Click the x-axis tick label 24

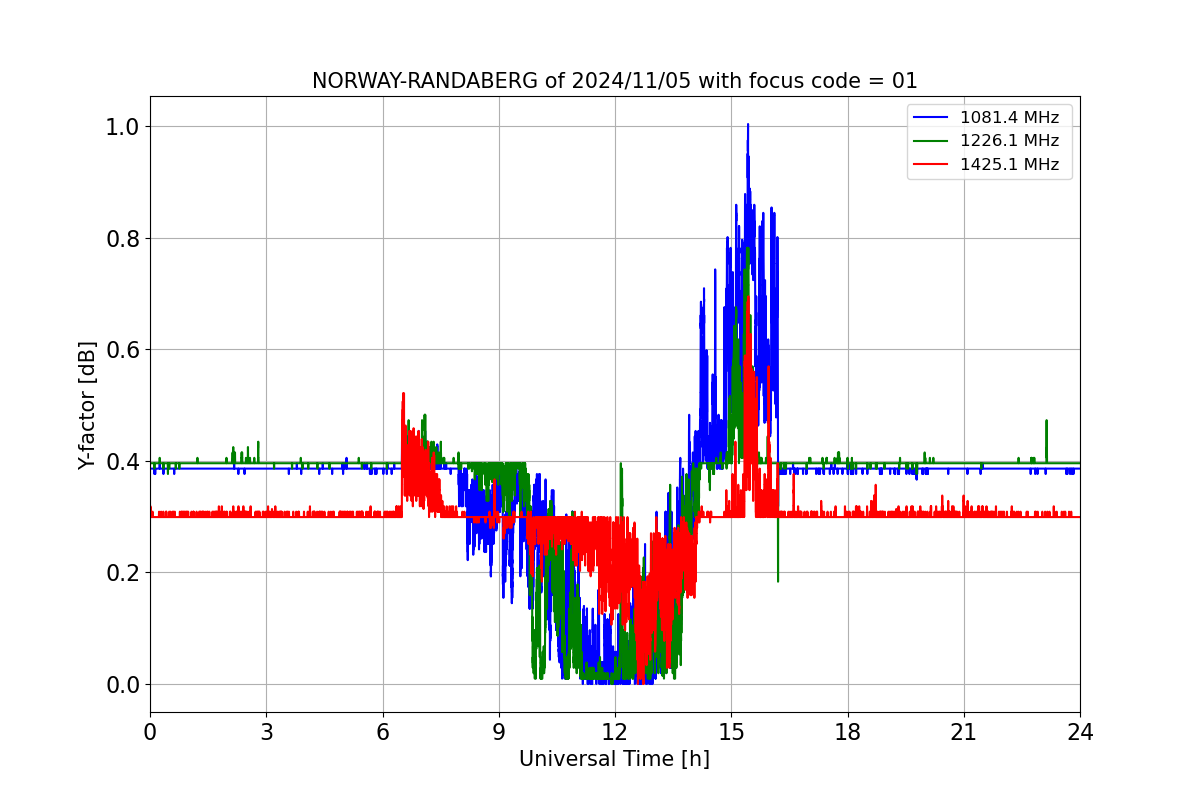1080,732
